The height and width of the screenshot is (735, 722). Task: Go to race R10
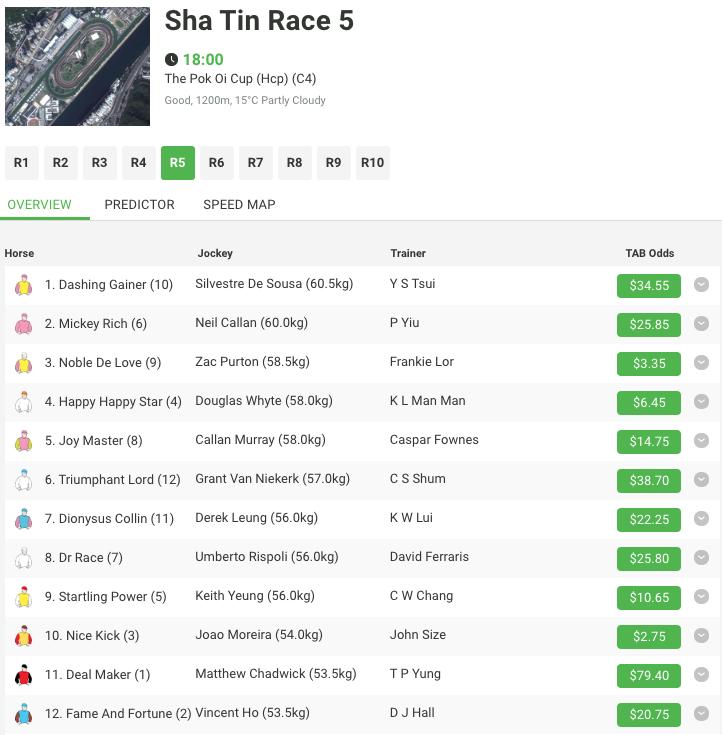coord(372,163)
